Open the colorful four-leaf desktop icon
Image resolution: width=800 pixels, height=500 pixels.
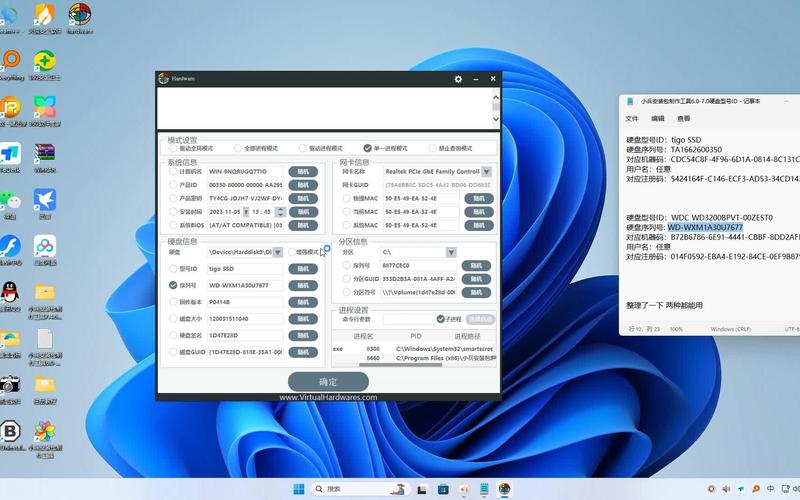coord(45,111)
